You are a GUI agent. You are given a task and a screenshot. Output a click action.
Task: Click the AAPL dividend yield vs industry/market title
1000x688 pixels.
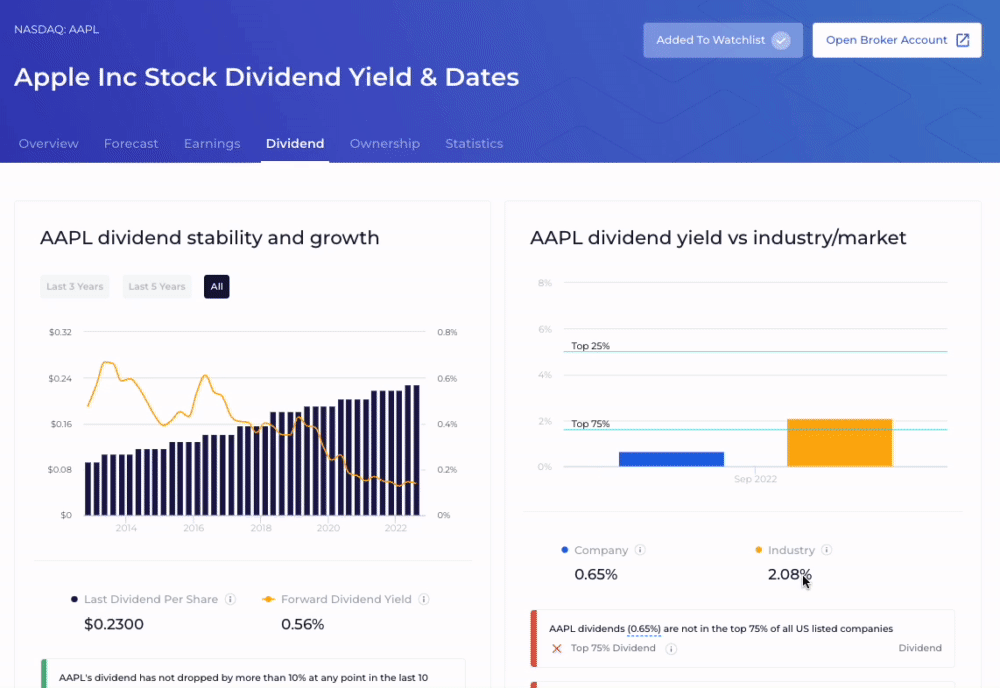tap(718, 238)
